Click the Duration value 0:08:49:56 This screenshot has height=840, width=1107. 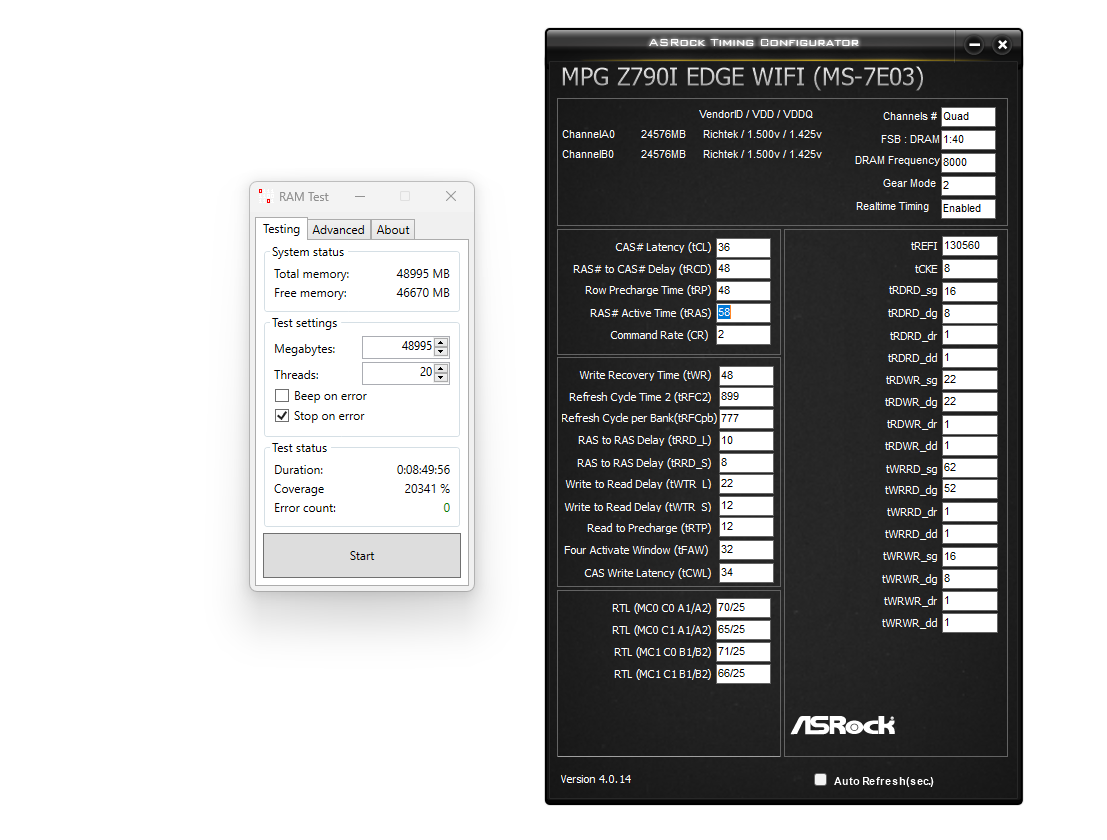(x=423, y=469)
